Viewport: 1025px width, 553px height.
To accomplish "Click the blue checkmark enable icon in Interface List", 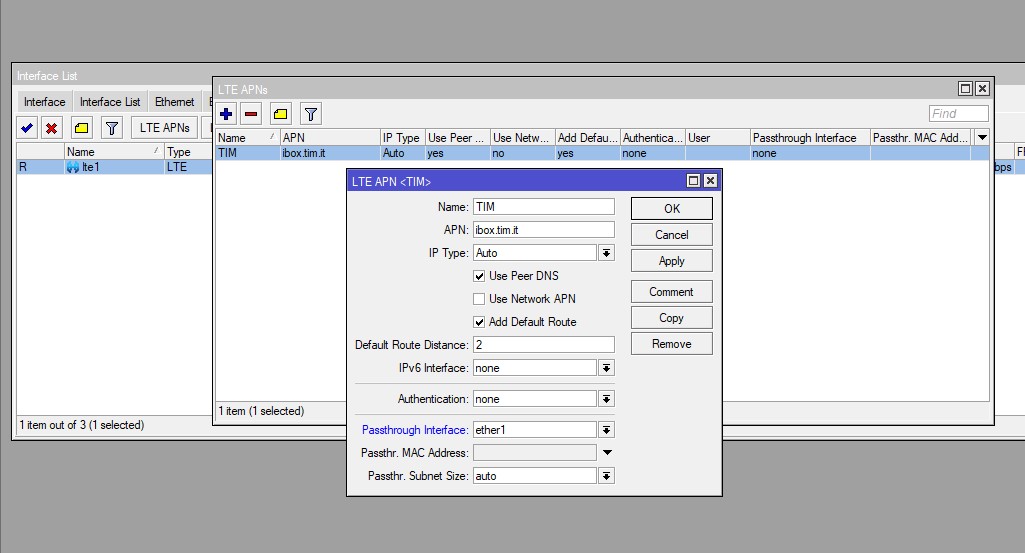I will tap(27, 128).
